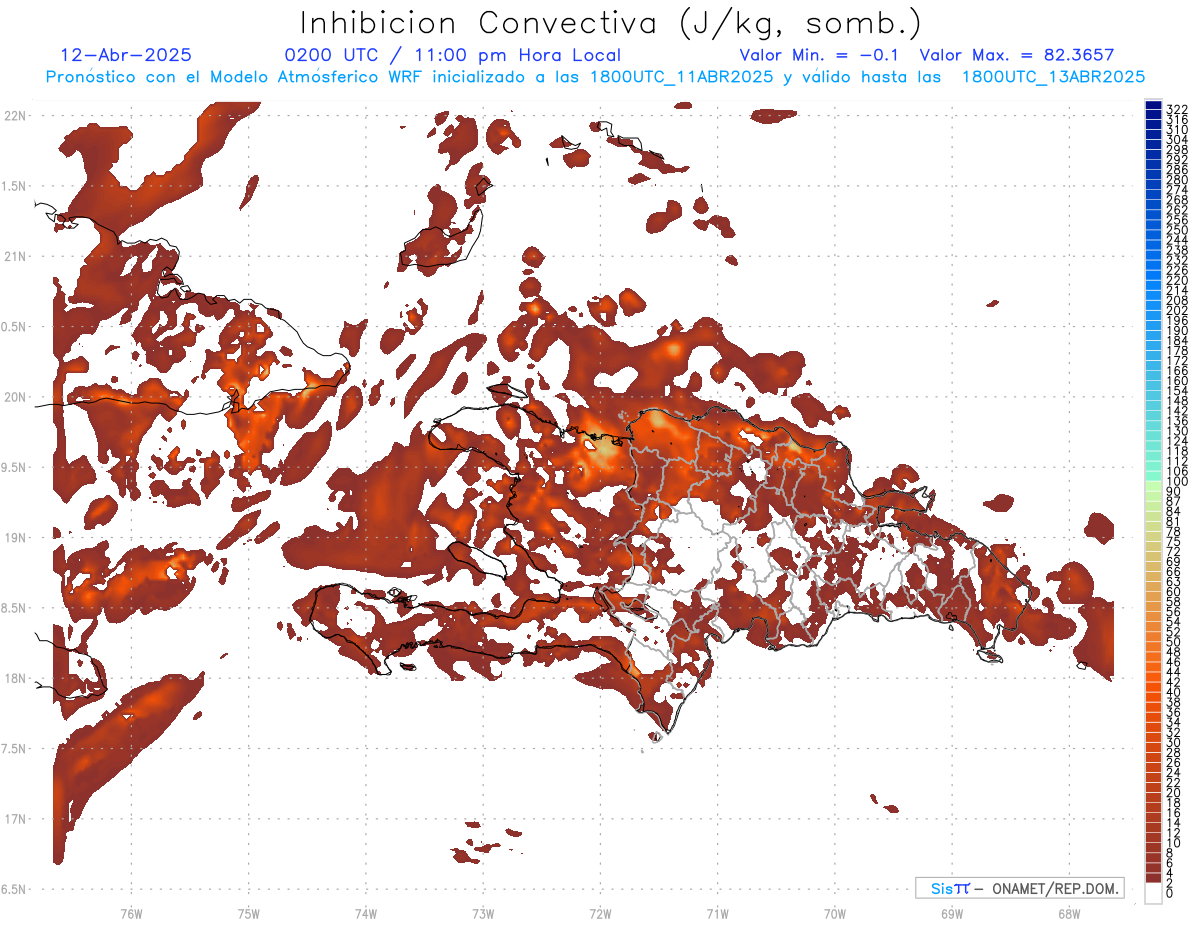Image resolution: width=1200 pixels, height=927 pixels.
Task: Click the longitude label "69W"
Action: click(952, 913)
